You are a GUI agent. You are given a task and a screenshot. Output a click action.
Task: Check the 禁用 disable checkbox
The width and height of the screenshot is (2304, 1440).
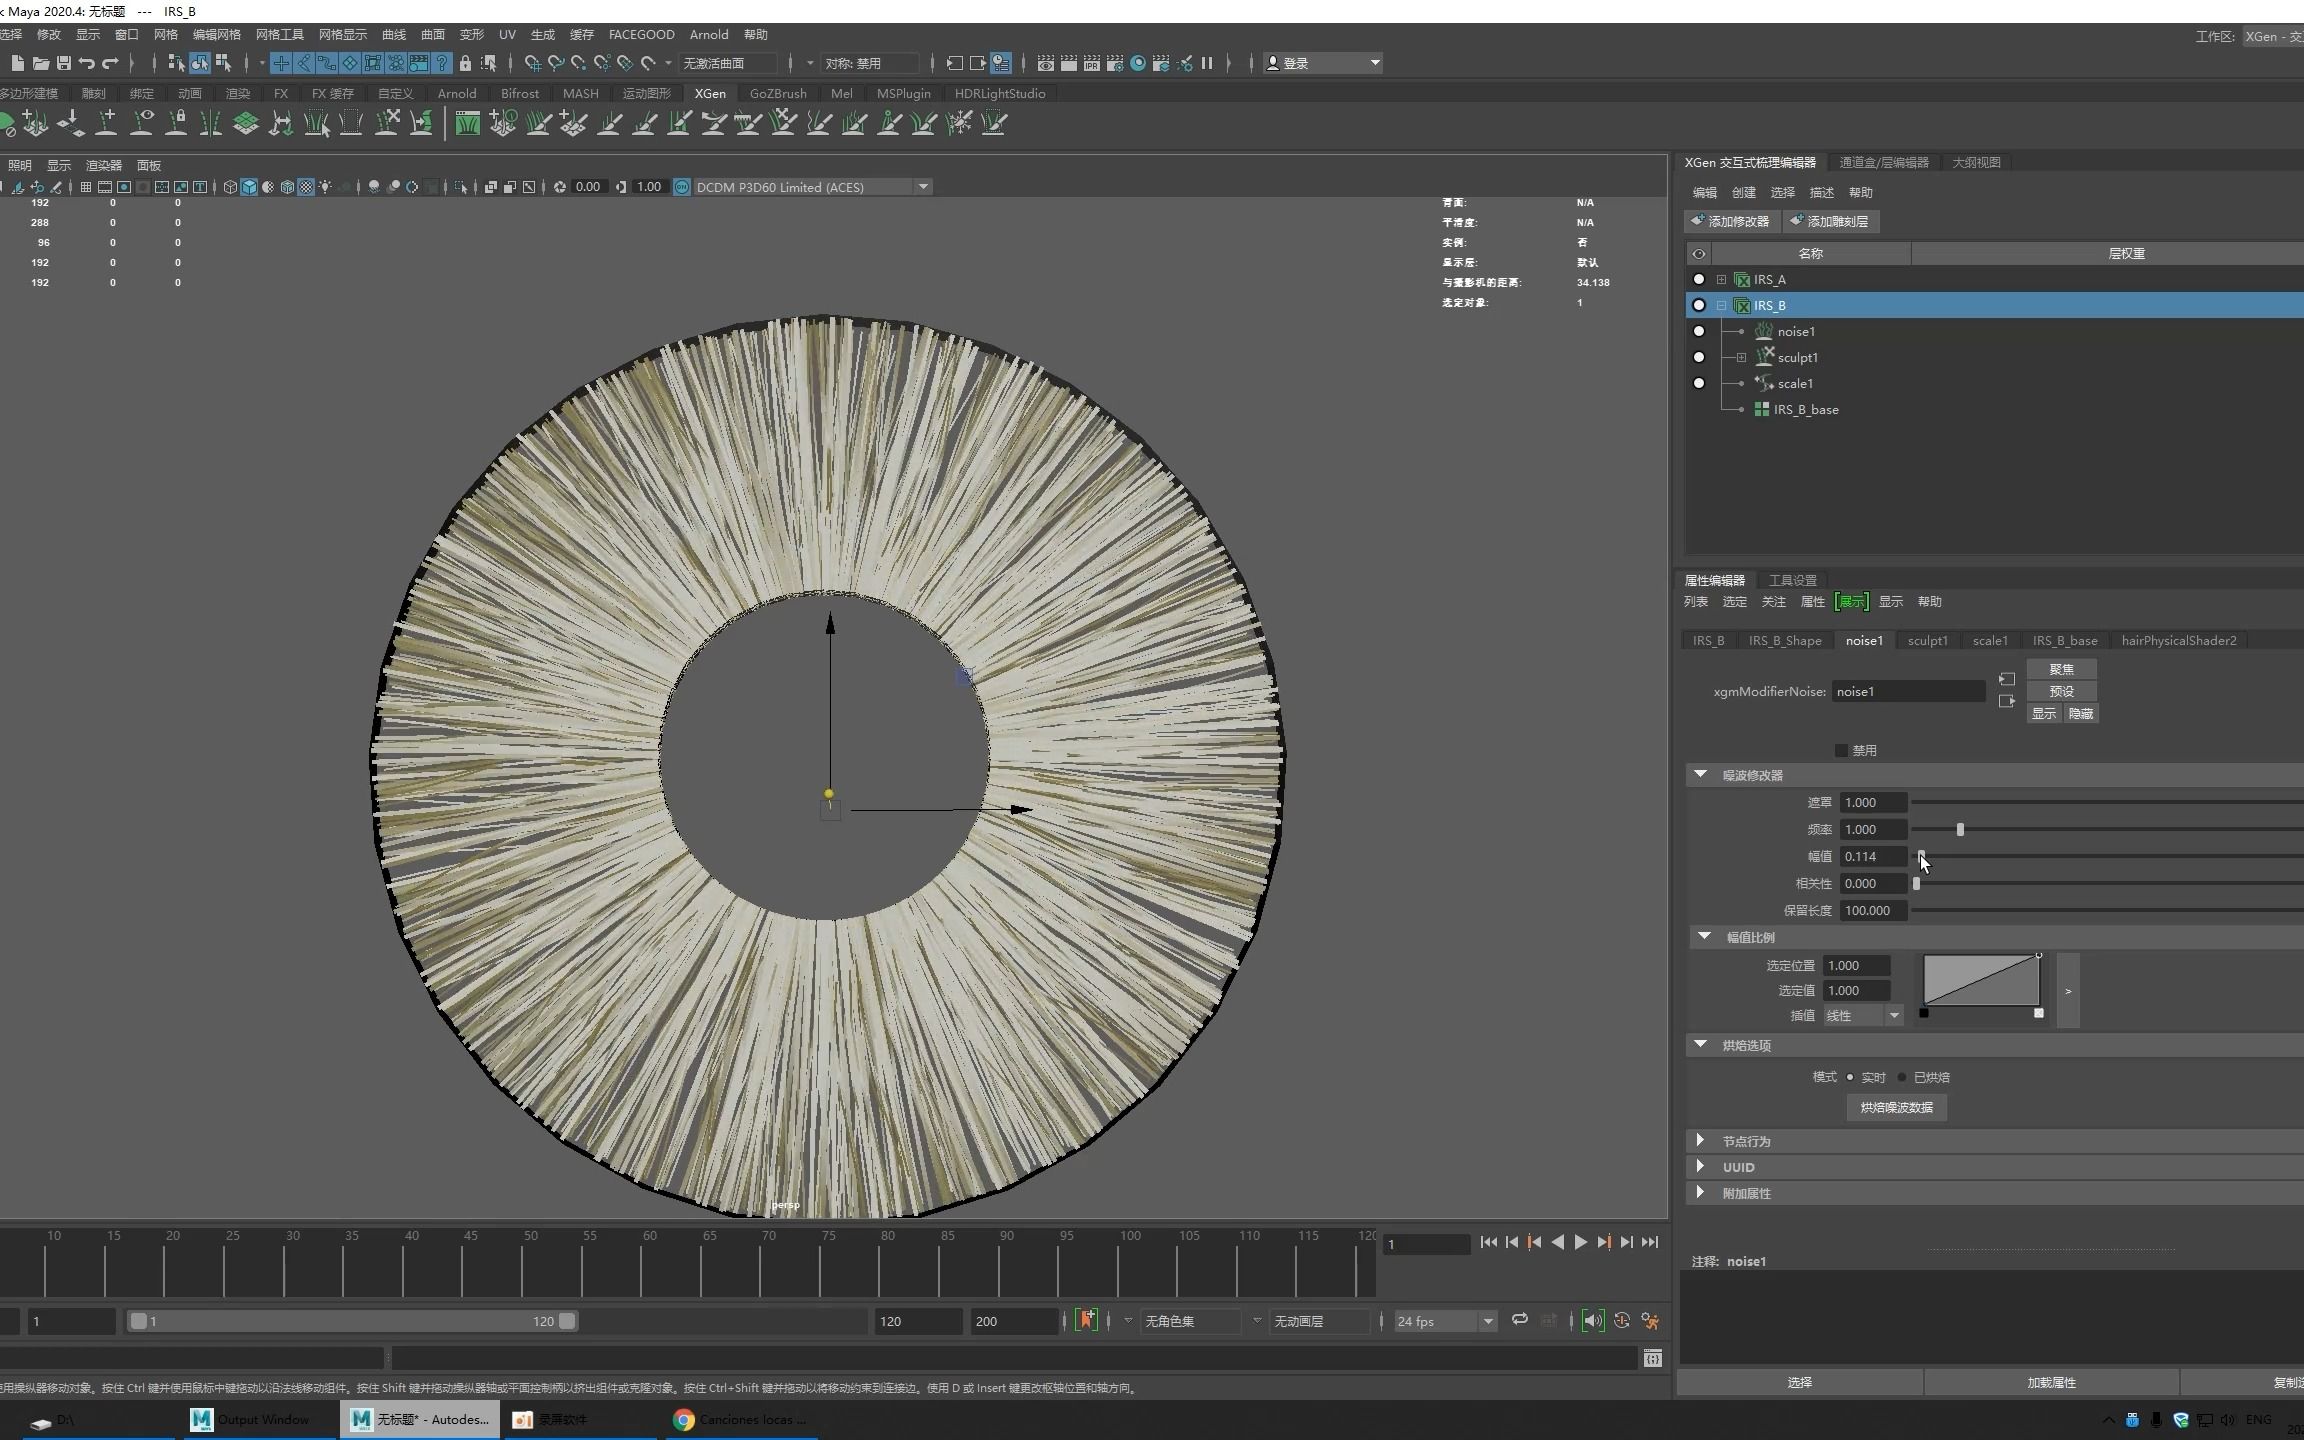point(1841,750)
